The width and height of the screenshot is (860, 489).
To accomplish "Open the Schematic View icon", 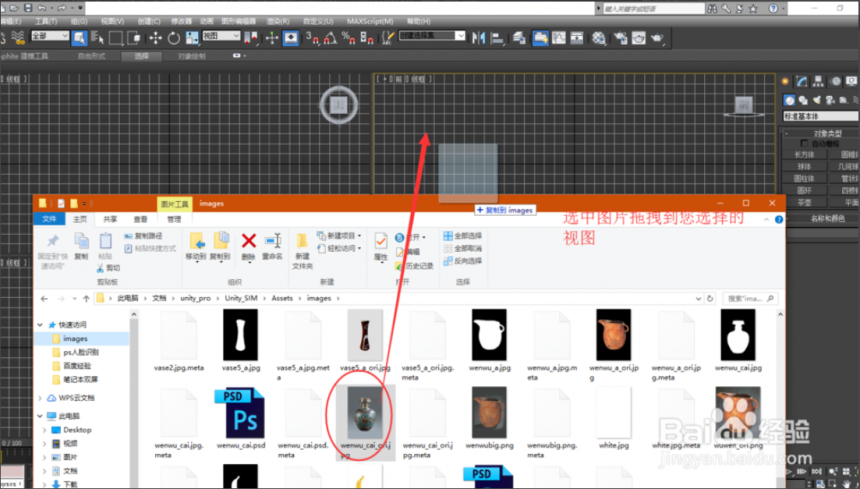I will pyautogui.click(x=577, y=38).
